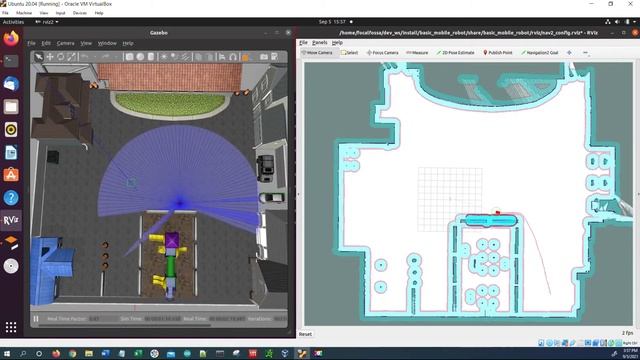The image size is (640, 360).
Task: Choose the rotate mode tool in Gazebo
Action: tap(60, 57)
